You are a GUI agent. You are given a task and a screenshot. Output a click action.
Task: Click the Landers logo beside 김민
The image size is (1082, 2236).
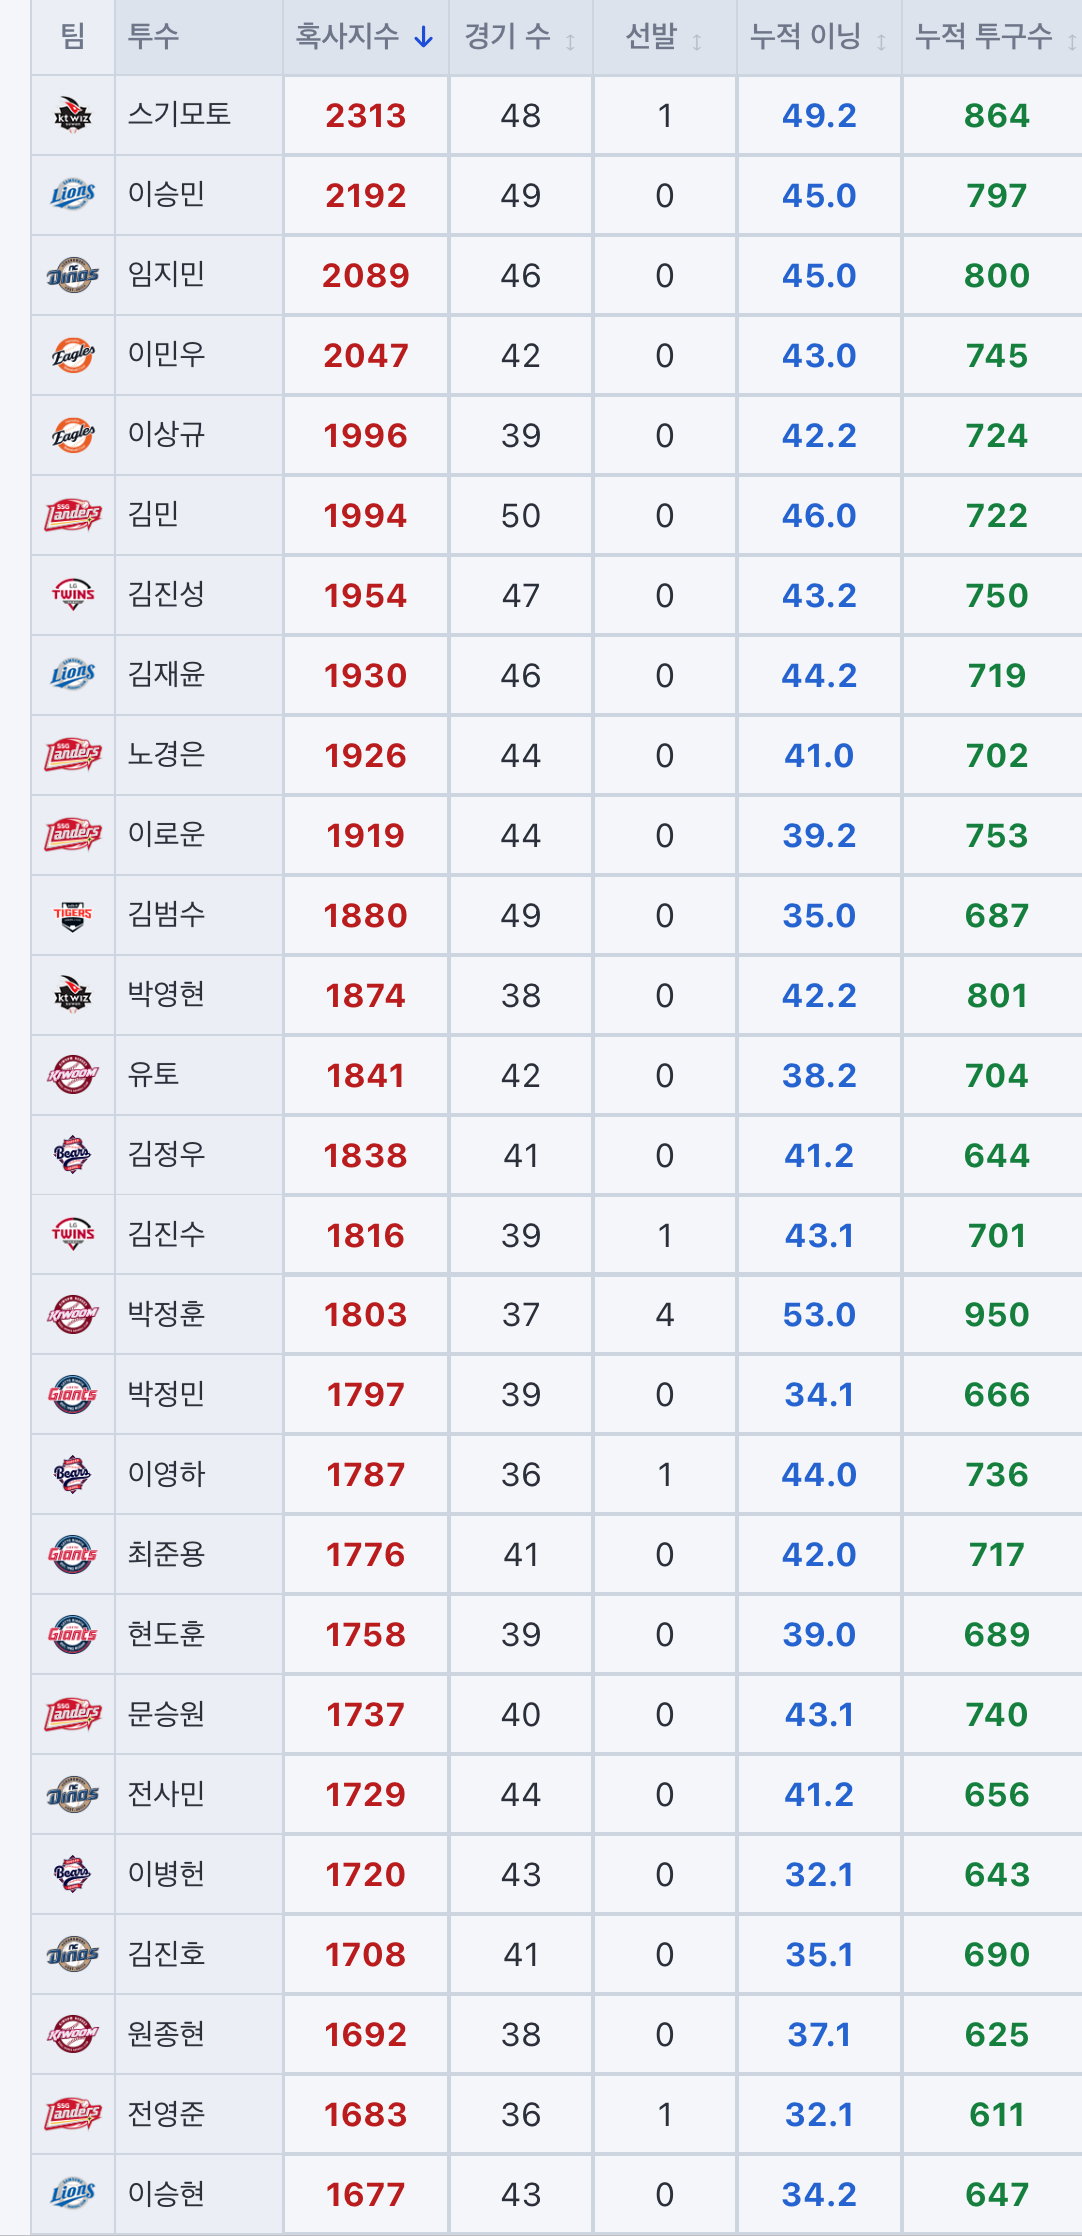pos(73,515)
